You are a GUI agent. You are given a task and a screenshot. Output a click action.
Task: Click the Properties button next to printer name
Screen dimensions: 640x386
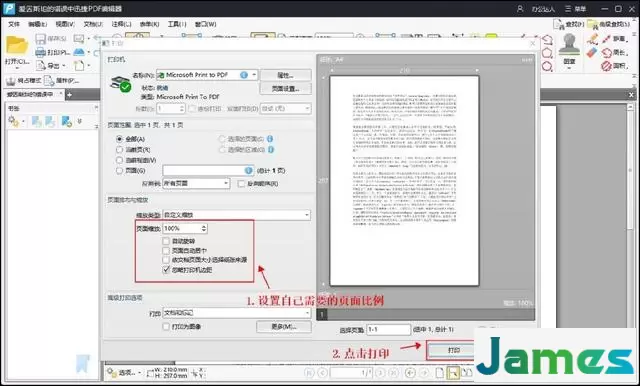click(285, 75)
